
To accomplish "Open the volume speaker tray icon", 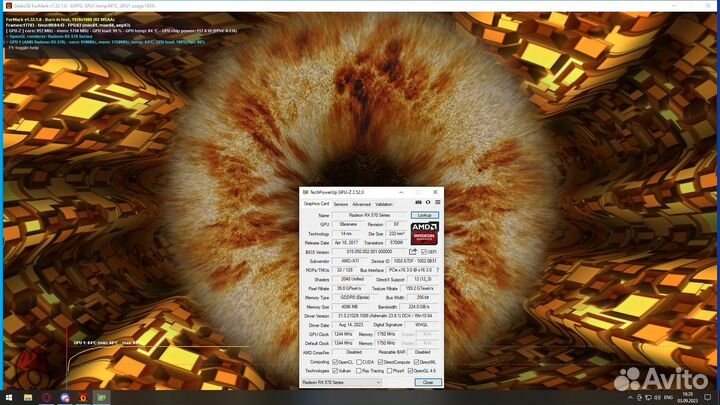I will click(x=658, y=397).
